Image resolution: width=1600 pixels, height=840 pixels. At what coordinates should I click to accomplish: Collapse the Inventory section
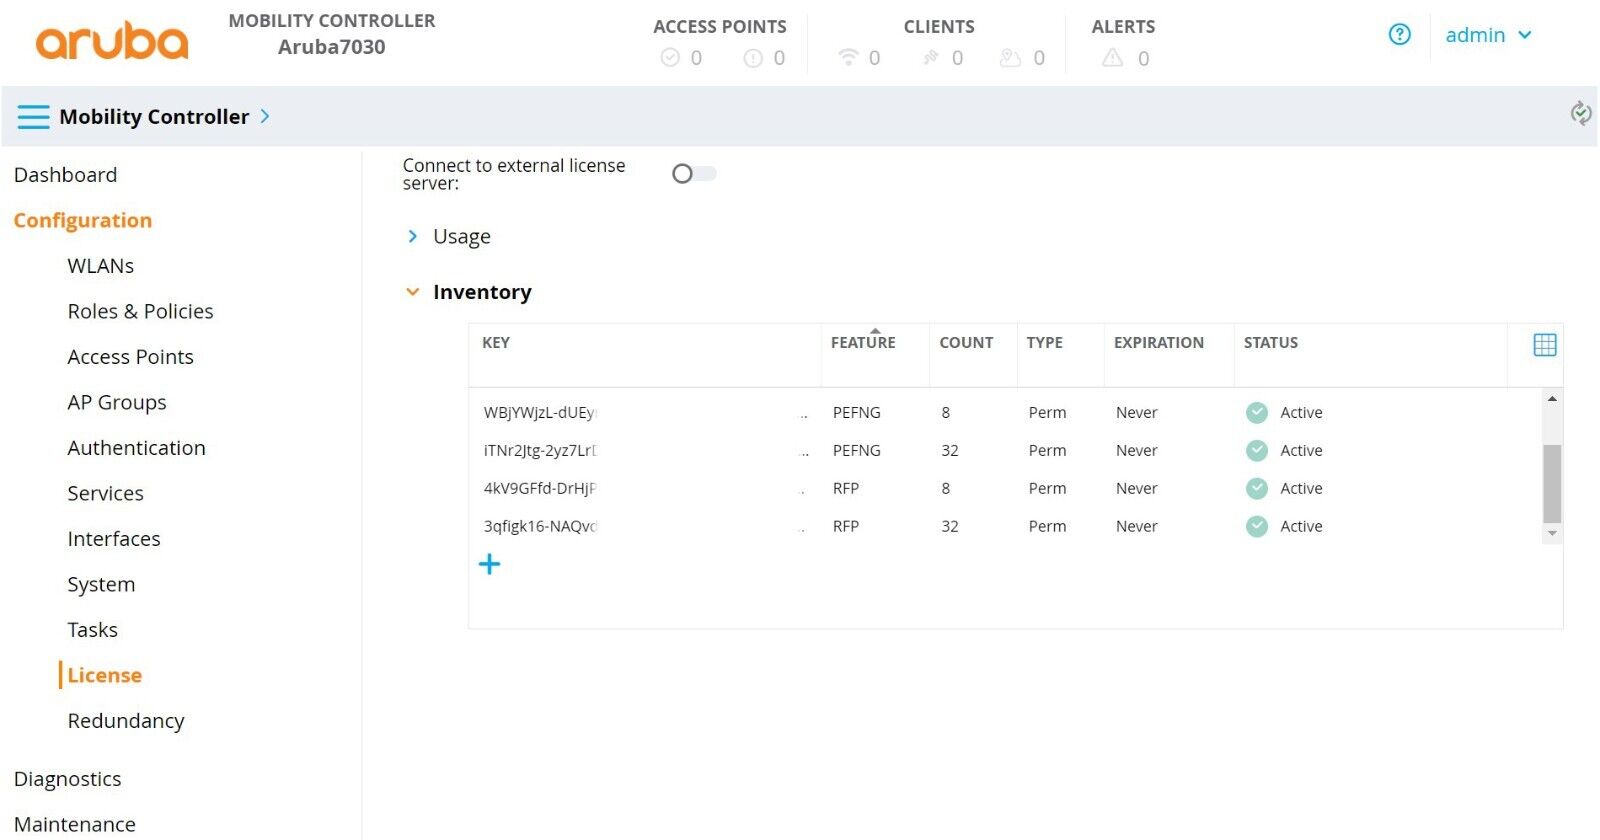[x=413, y=292]
